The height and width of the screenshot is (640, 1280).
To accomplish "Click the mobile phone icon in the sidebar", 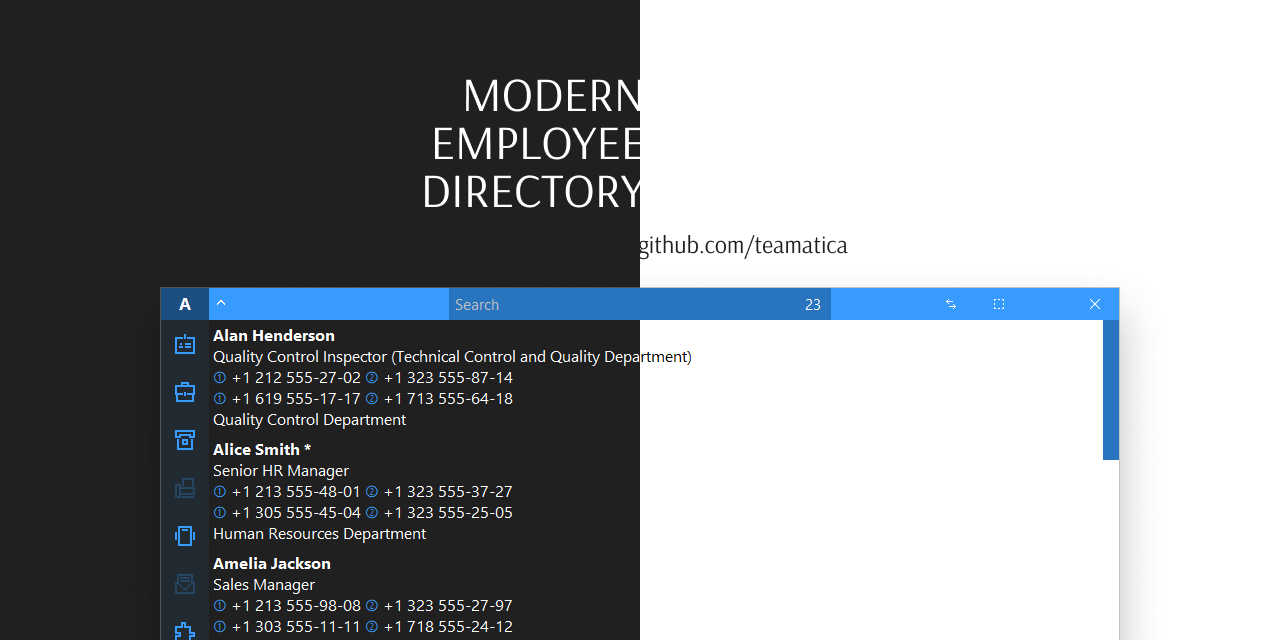I will pos(185,535).
